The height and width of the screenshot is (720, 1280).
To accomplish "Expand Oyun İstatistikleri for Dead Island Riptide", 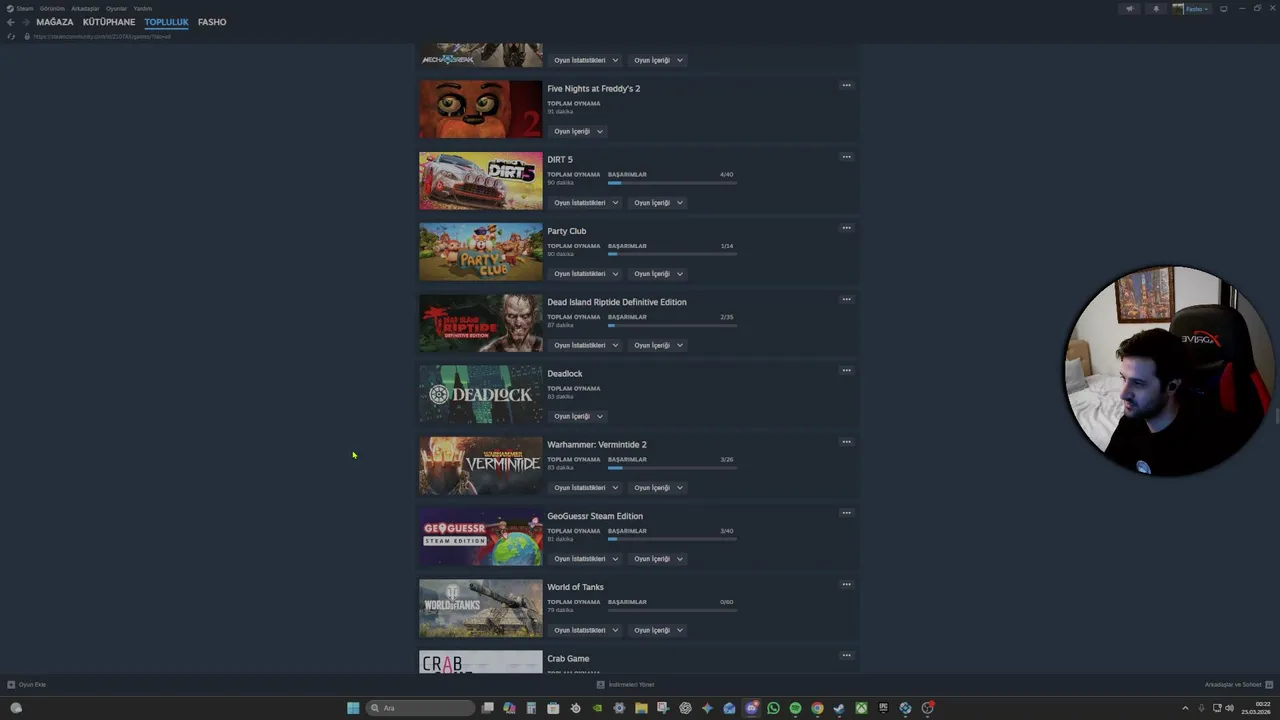I will point(586,345).
